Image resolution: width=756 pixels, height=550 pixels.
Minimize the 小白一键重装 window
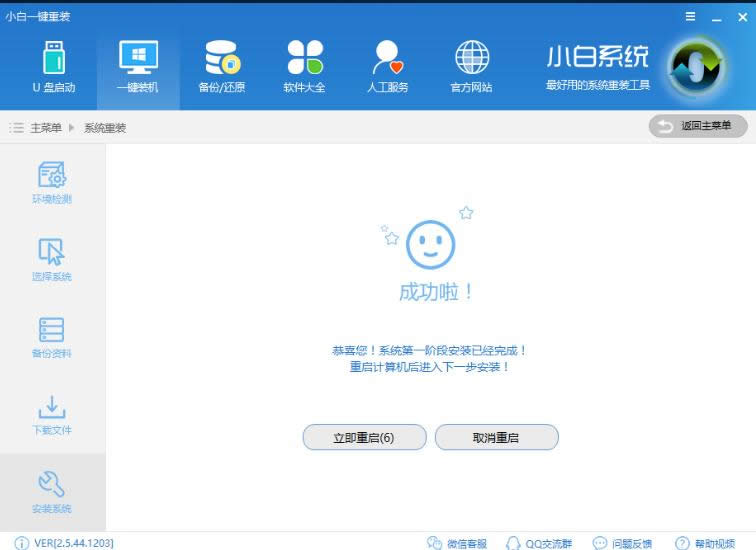(716, 18)
